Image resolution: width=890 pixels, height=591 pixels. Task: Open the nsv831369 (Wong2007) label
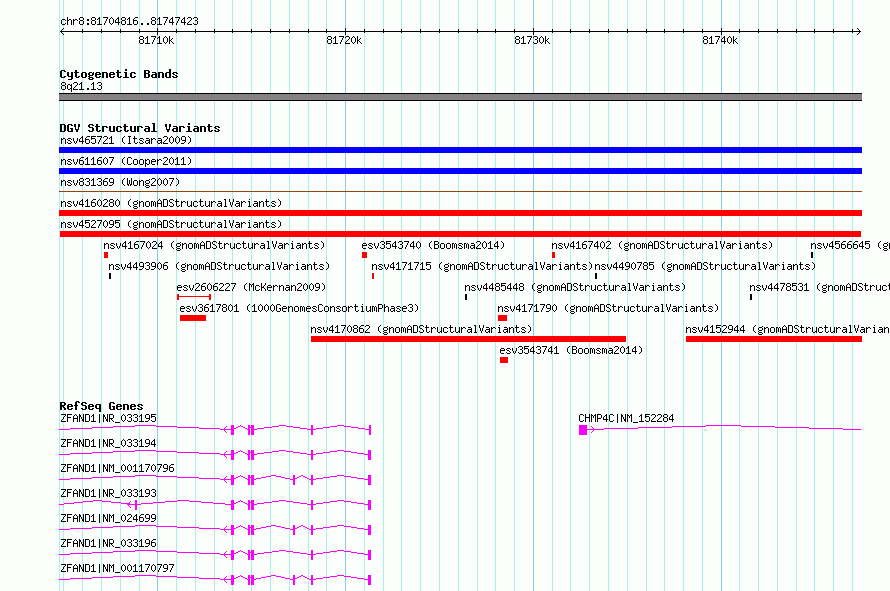pyautogui.click(x=120, y=182)
